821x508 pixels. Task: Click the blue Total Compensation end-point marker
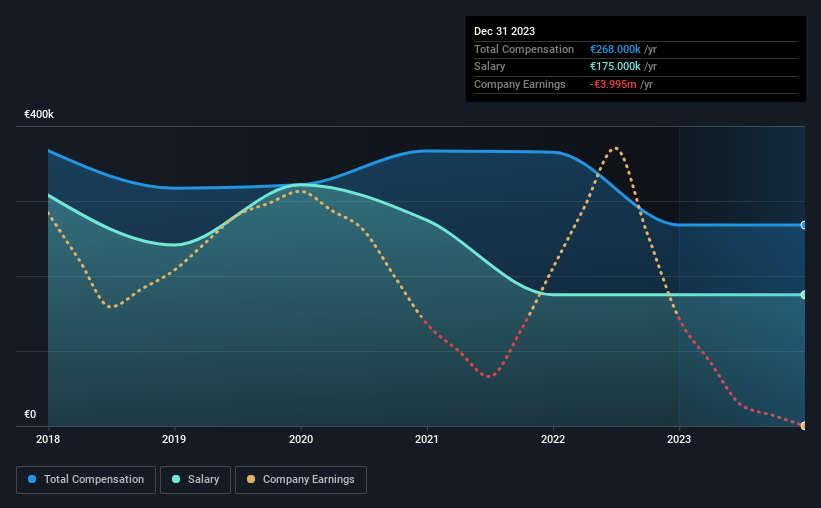click(804, 225)
